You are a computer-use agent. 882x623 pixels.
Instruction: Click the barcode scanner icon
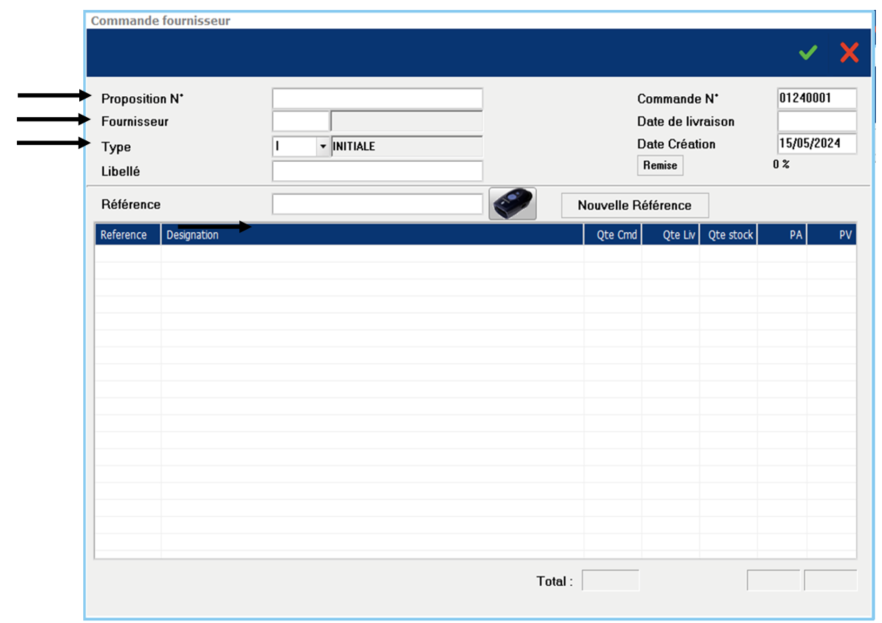point(513,204)
